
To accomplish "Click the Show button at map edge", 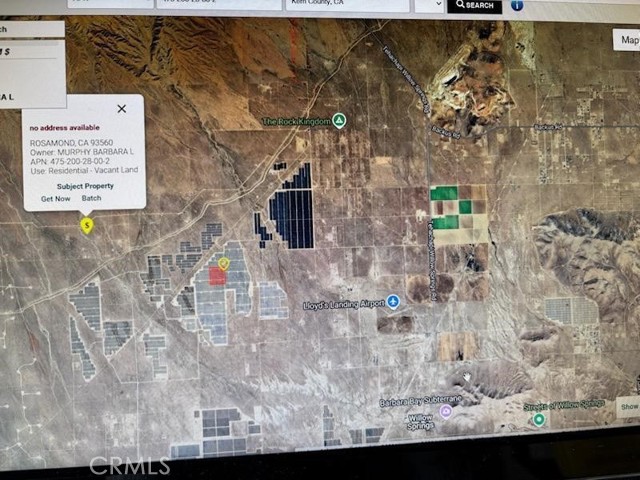I will click(627, 406).
